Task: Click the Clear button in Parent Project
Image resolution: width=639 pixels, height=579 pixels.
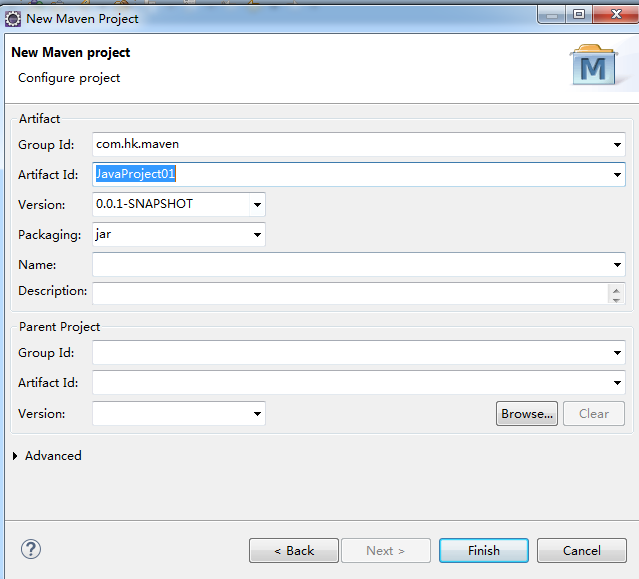Action: click(x=594, y=414)
